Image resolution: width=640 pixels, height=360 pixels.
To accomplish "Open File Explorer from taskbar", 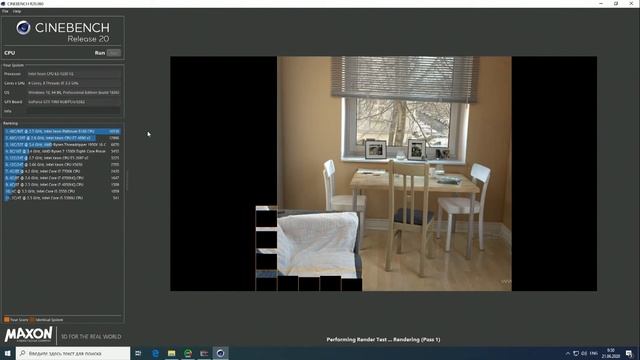I will (171, 353).
